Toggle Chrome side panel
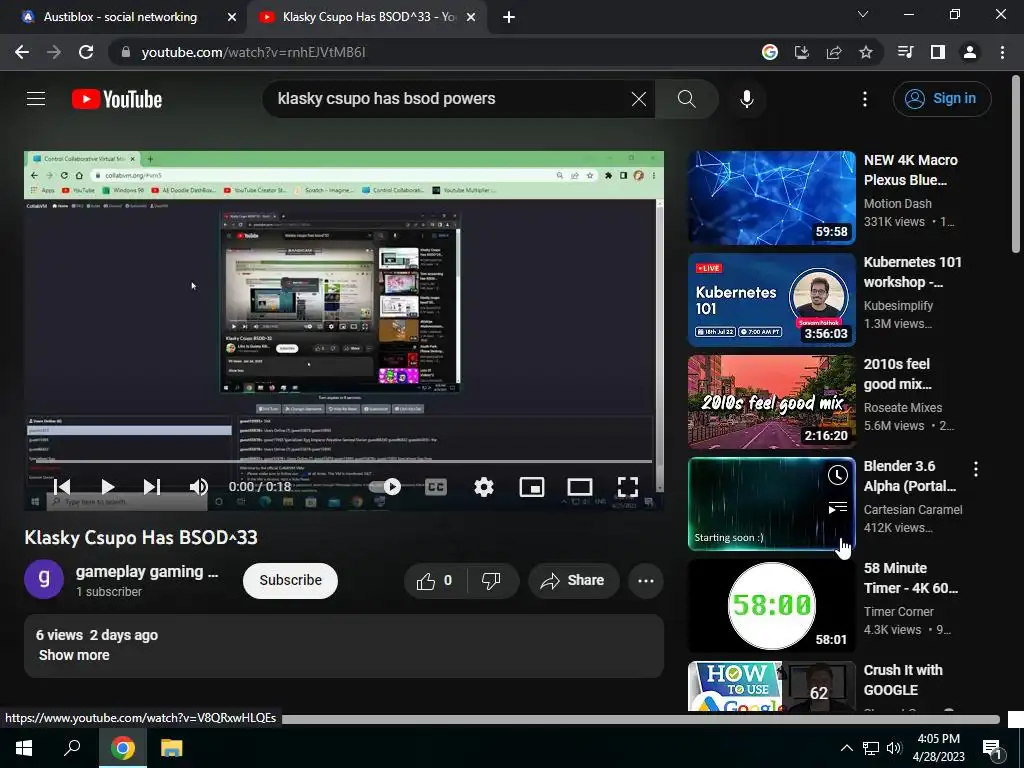Viewport: 1024px width, 768px height. coord(938,52)
